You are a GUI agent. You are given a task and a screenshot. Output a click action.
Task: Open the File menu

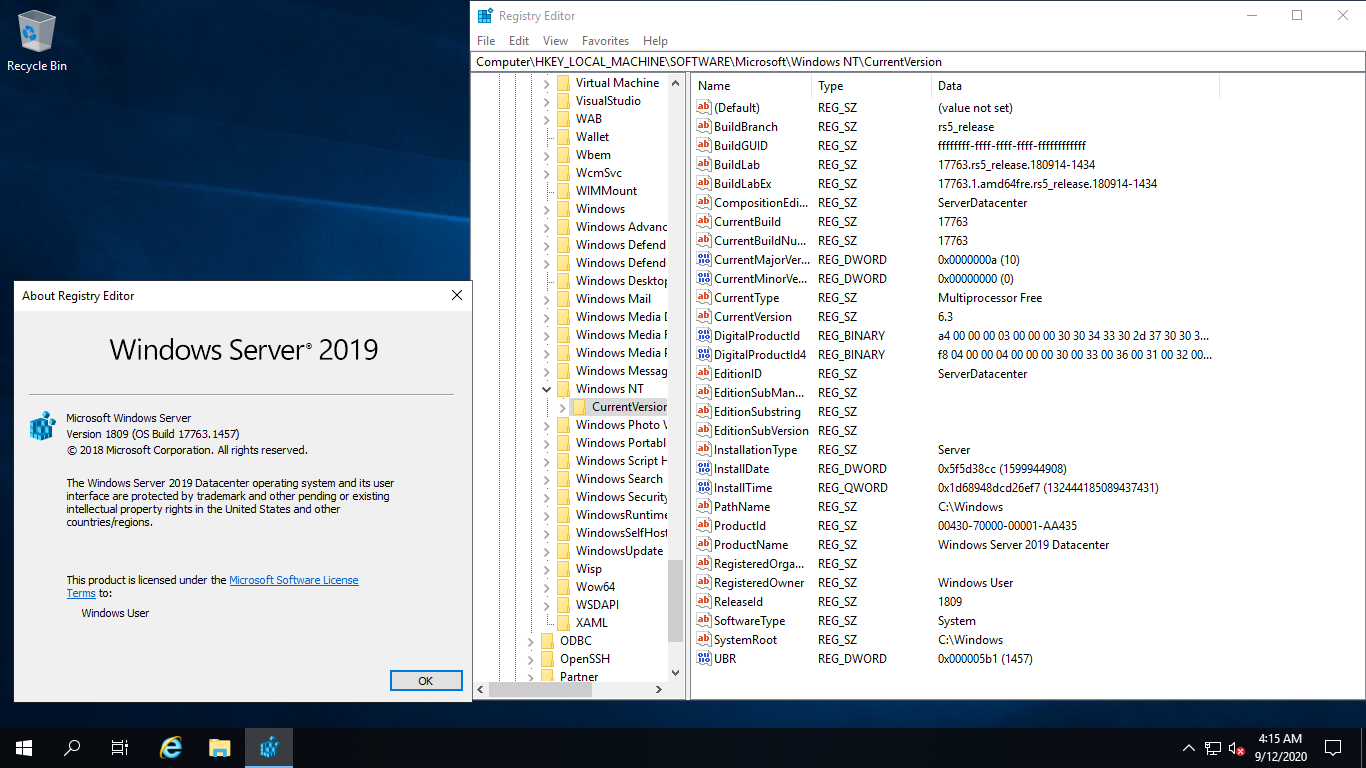pyautogui.click(x=486, y=41)
